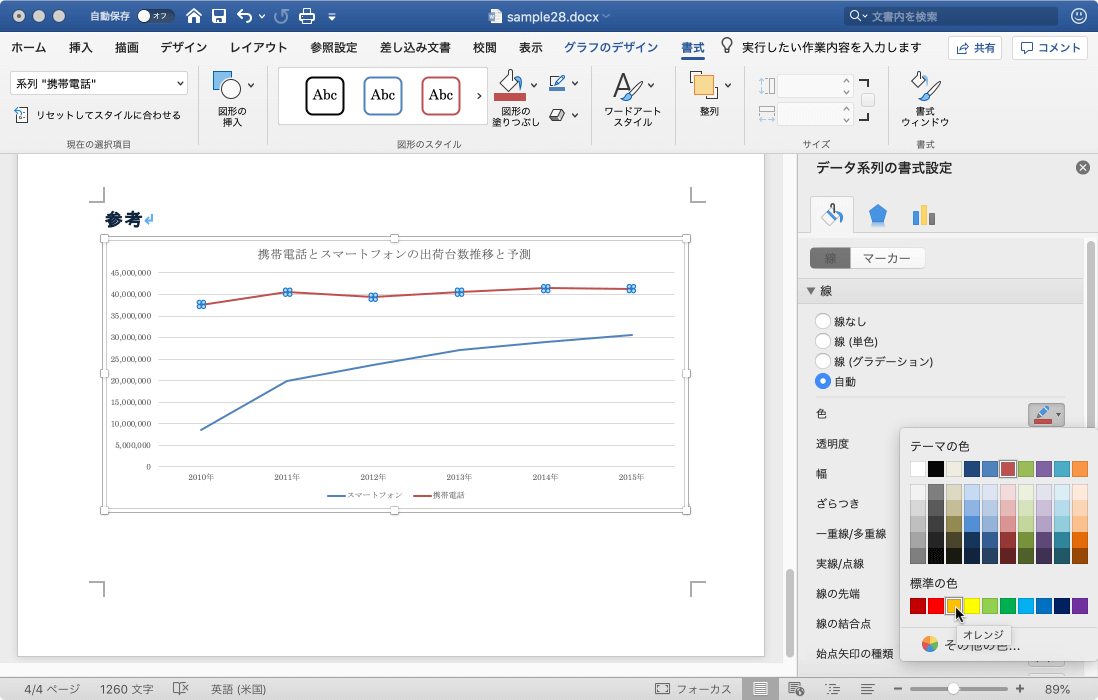The height and width of the screenshot is (700, 1098).
Task: Open the feedback smiley face icon
Action: (1079, 16)
